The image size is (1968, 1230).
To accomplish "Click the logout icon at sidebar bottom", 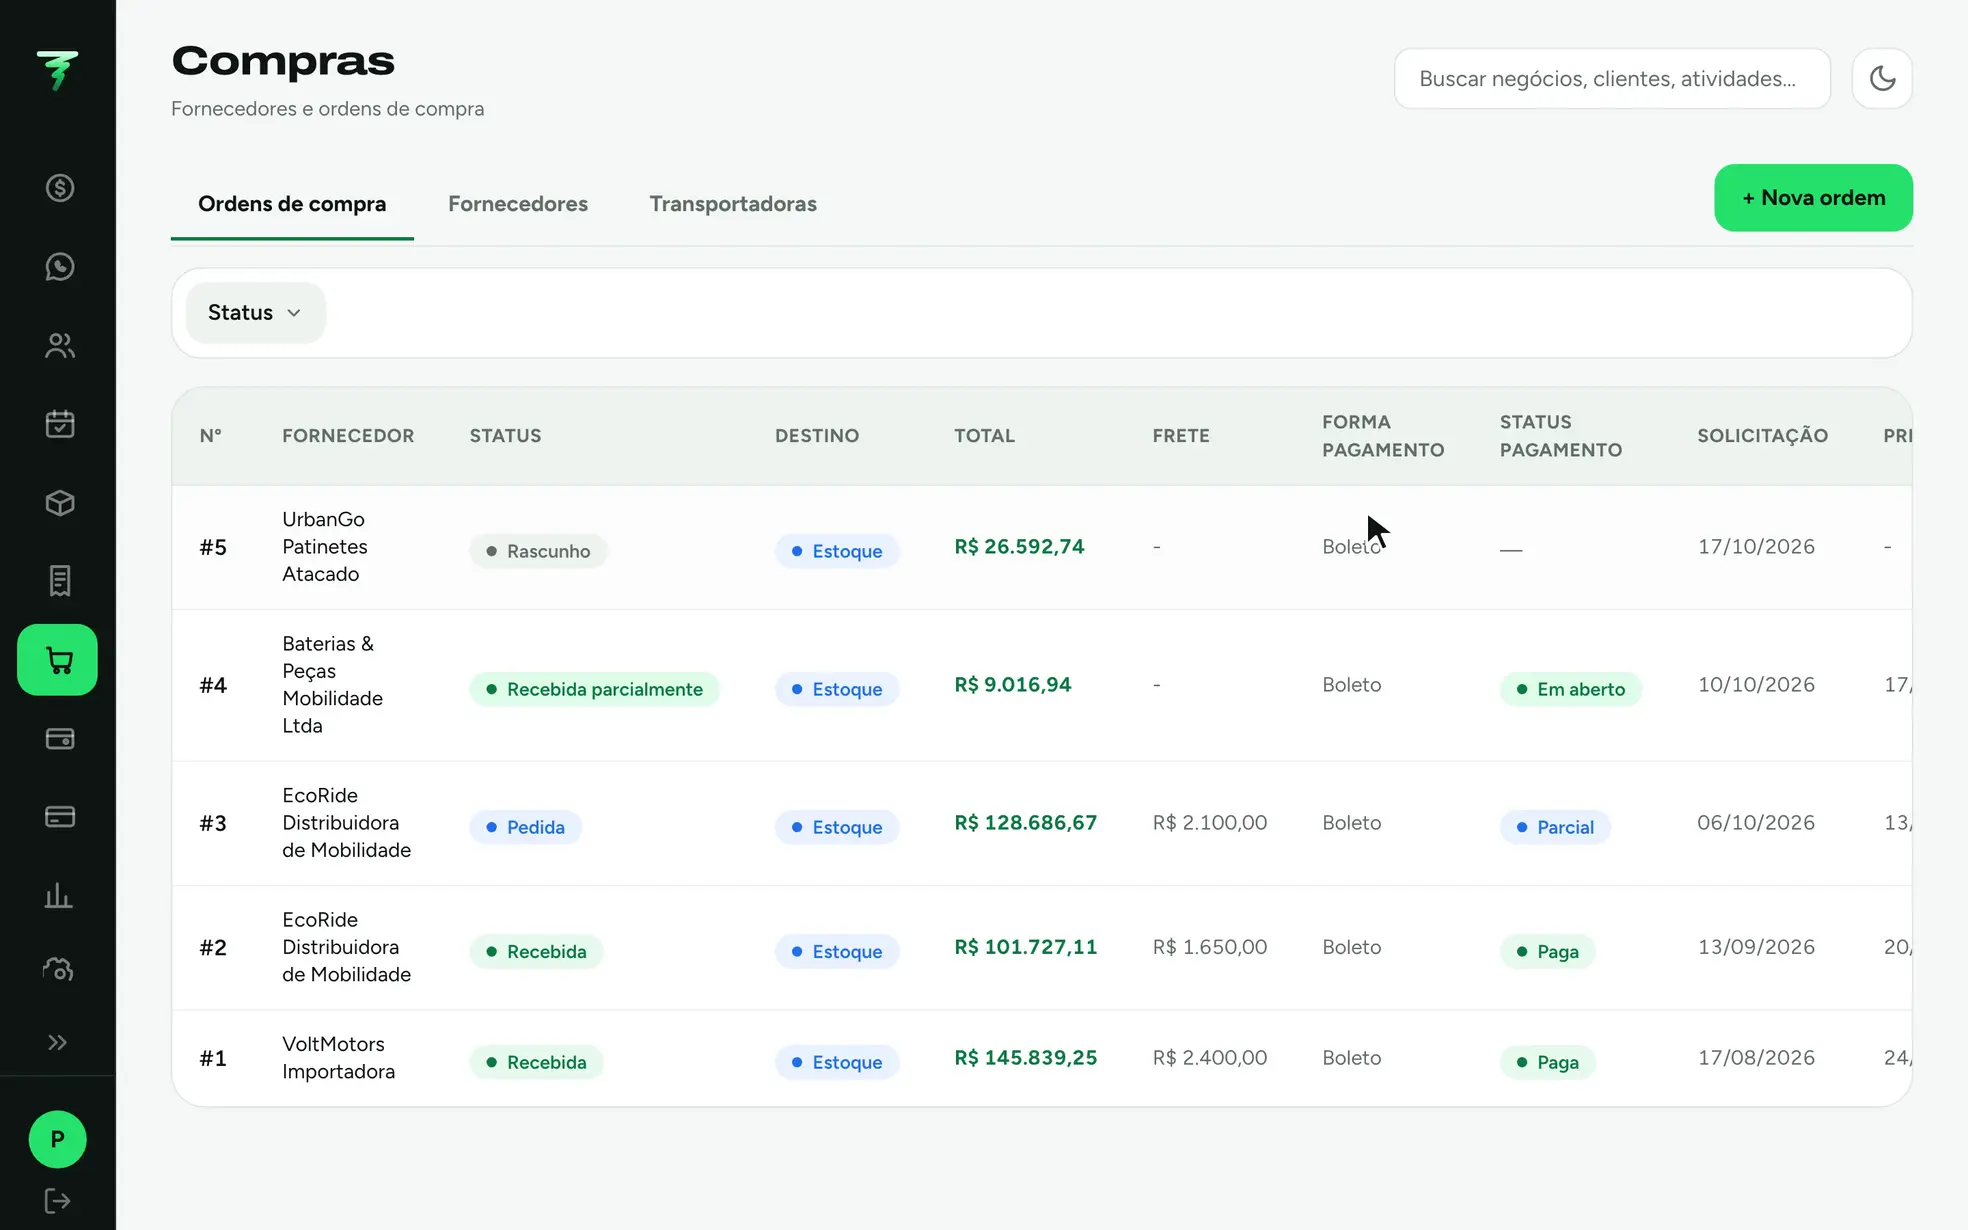I will click(58, 1201).
